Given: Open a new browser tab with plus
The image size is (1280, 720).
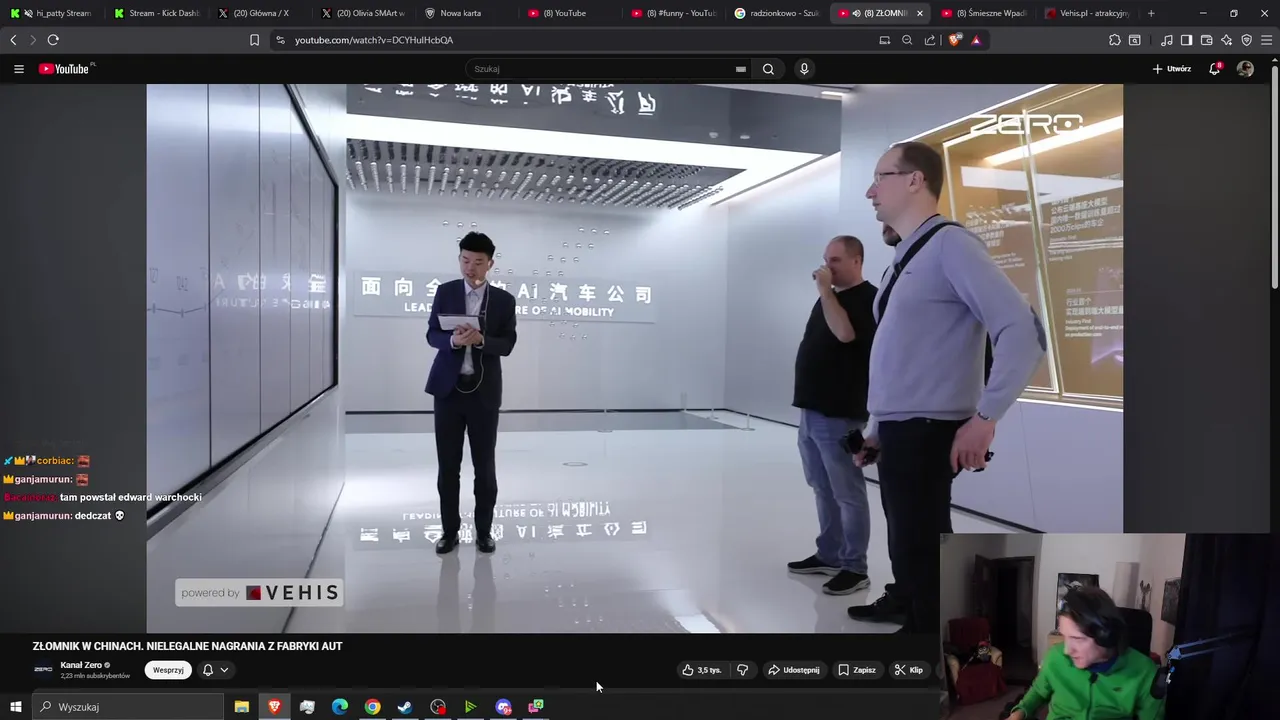Looking at the screenshot, I should point(1151,13).
